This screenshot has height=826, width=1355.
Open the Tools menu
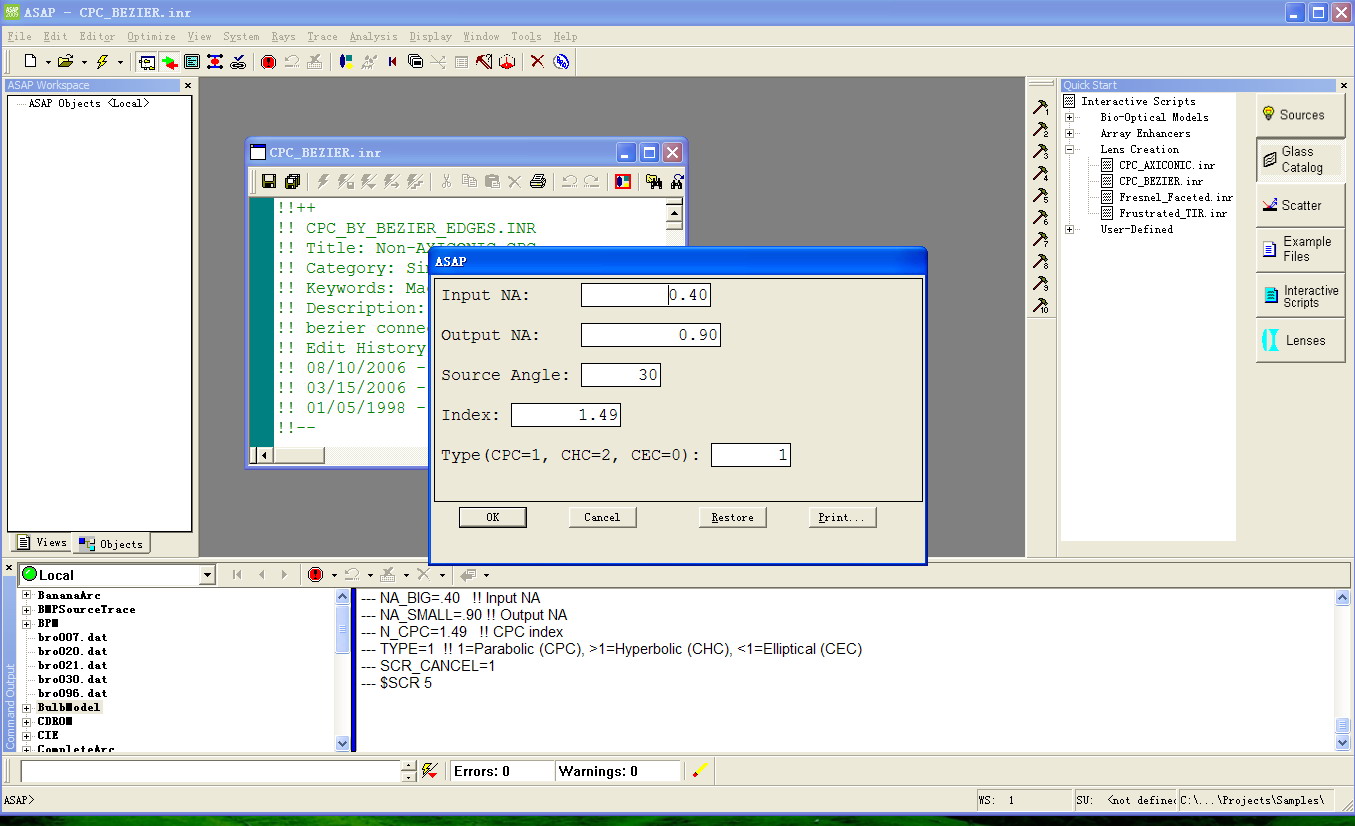coord(526,37)
